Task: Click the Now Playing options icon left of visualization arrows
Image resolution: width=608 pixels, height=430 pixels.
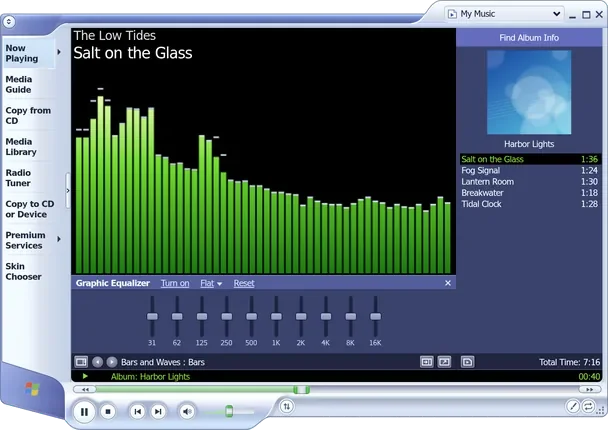Action: click(81, 362)
